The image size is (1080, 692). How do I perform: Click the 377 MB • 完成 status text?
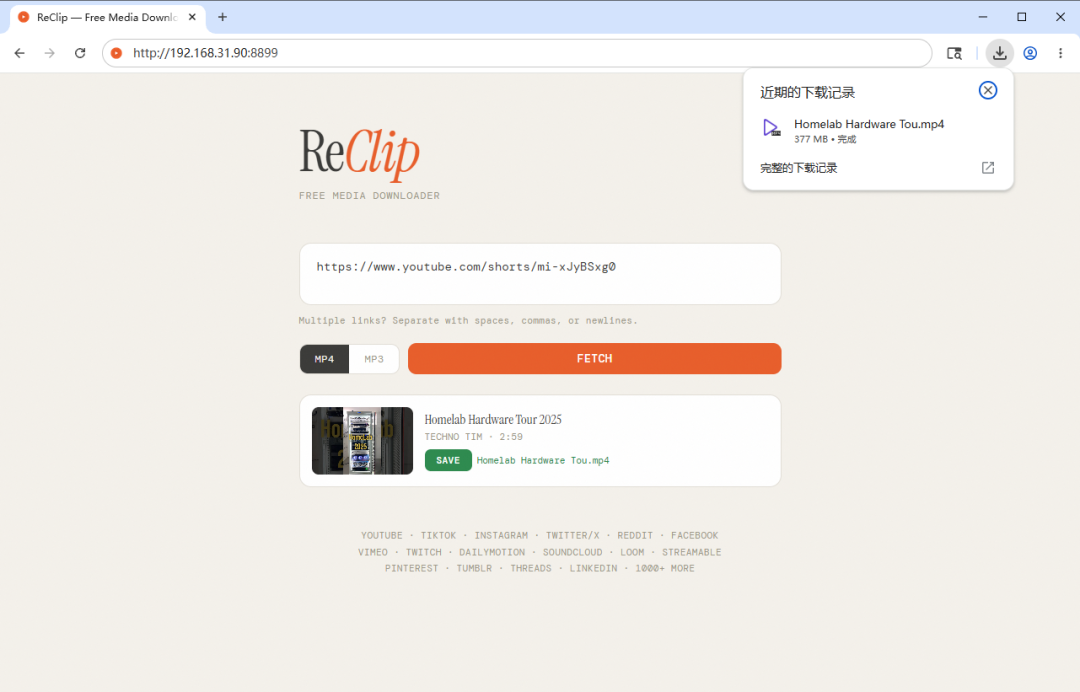824,139
